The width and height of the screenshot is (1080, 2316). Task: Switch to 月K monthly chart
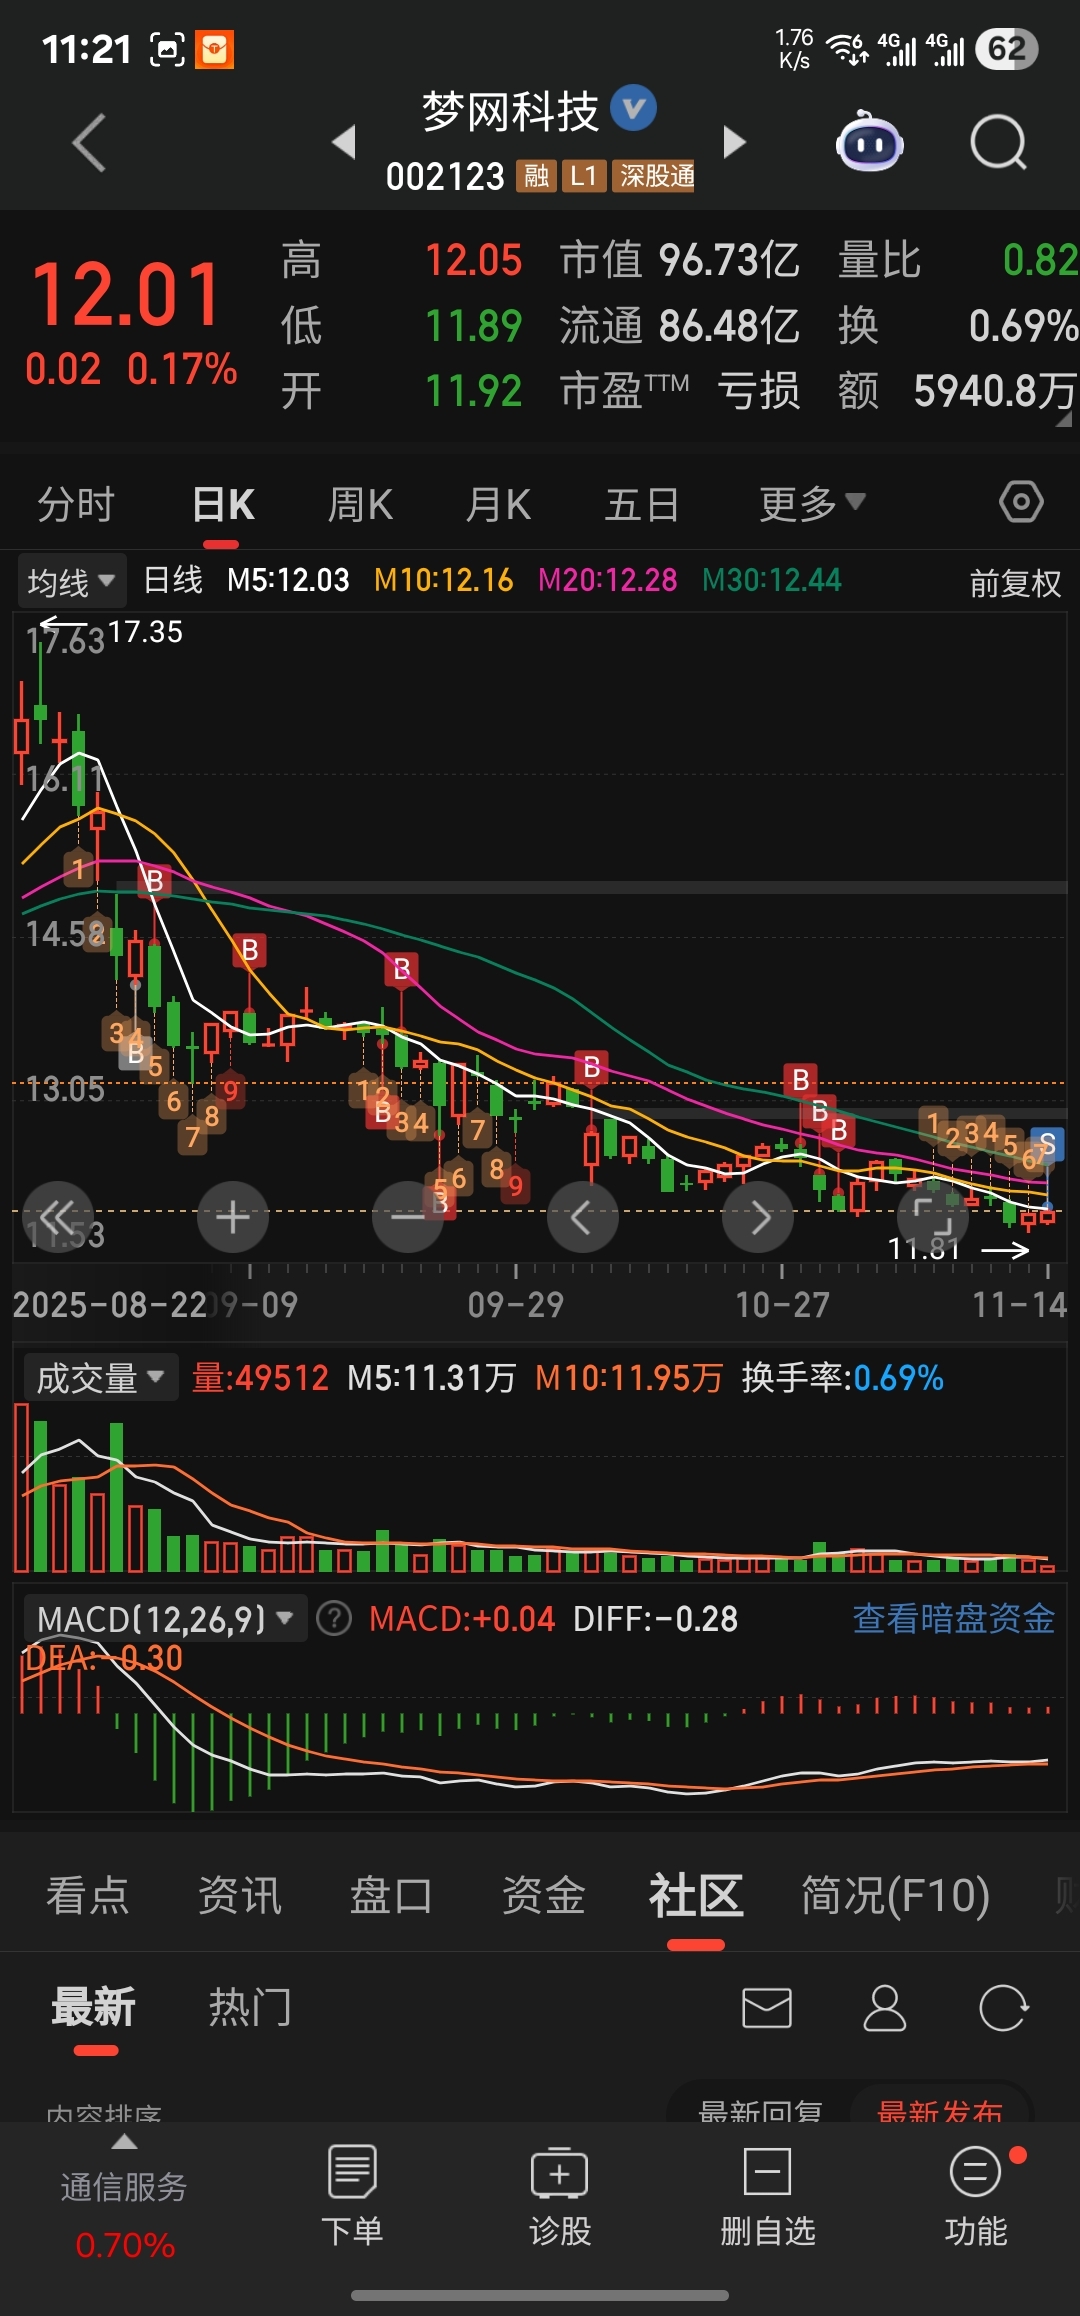pyautogui.click(x=498, y=503)
